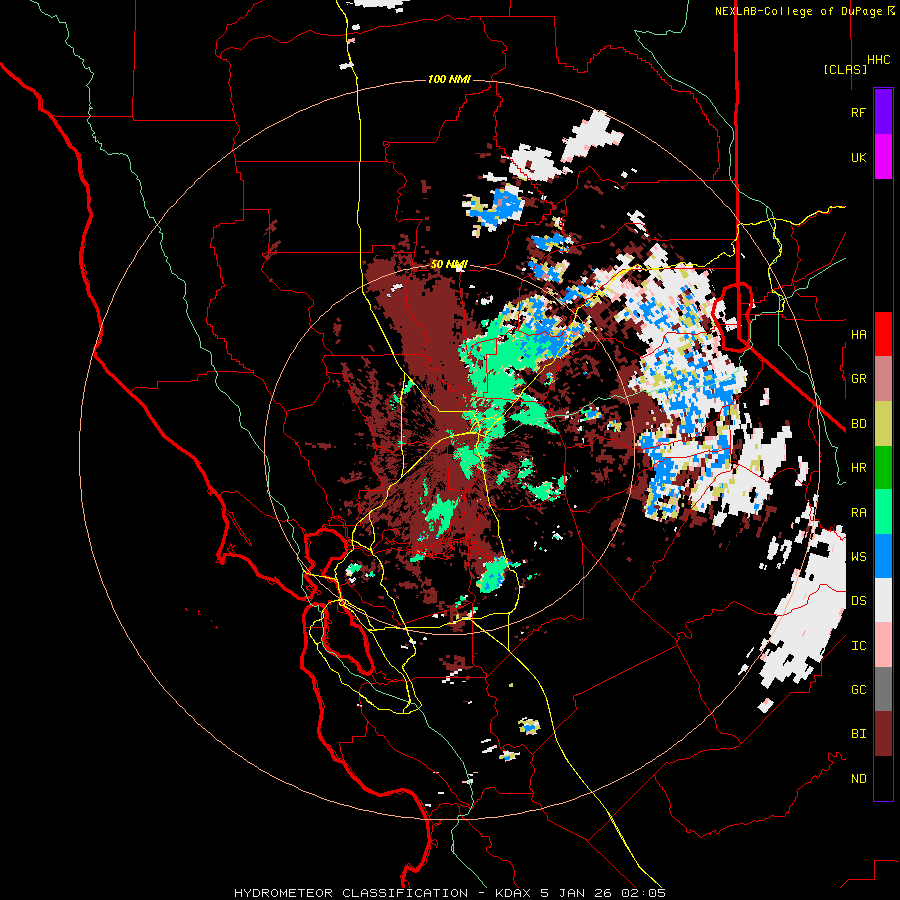900x900 pixels.
Task: Click the HA red legend swatch
Action: pyautogui.click(x=883, y=334)
